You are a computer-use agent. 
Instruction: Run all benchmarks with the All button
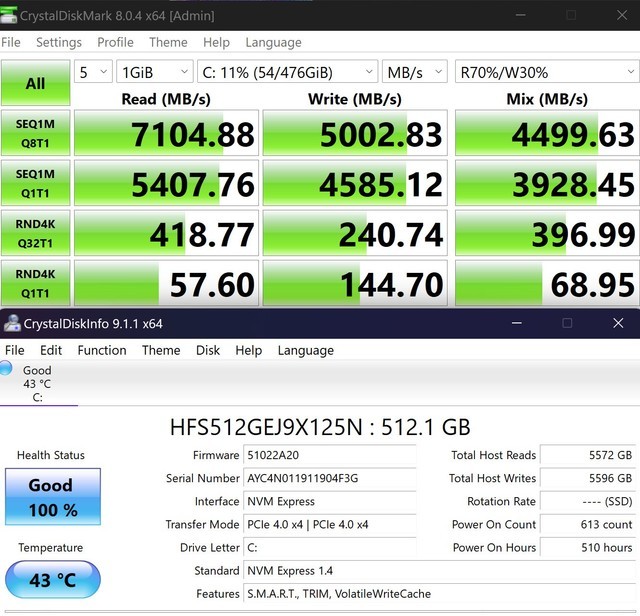(x=35, y=84)
